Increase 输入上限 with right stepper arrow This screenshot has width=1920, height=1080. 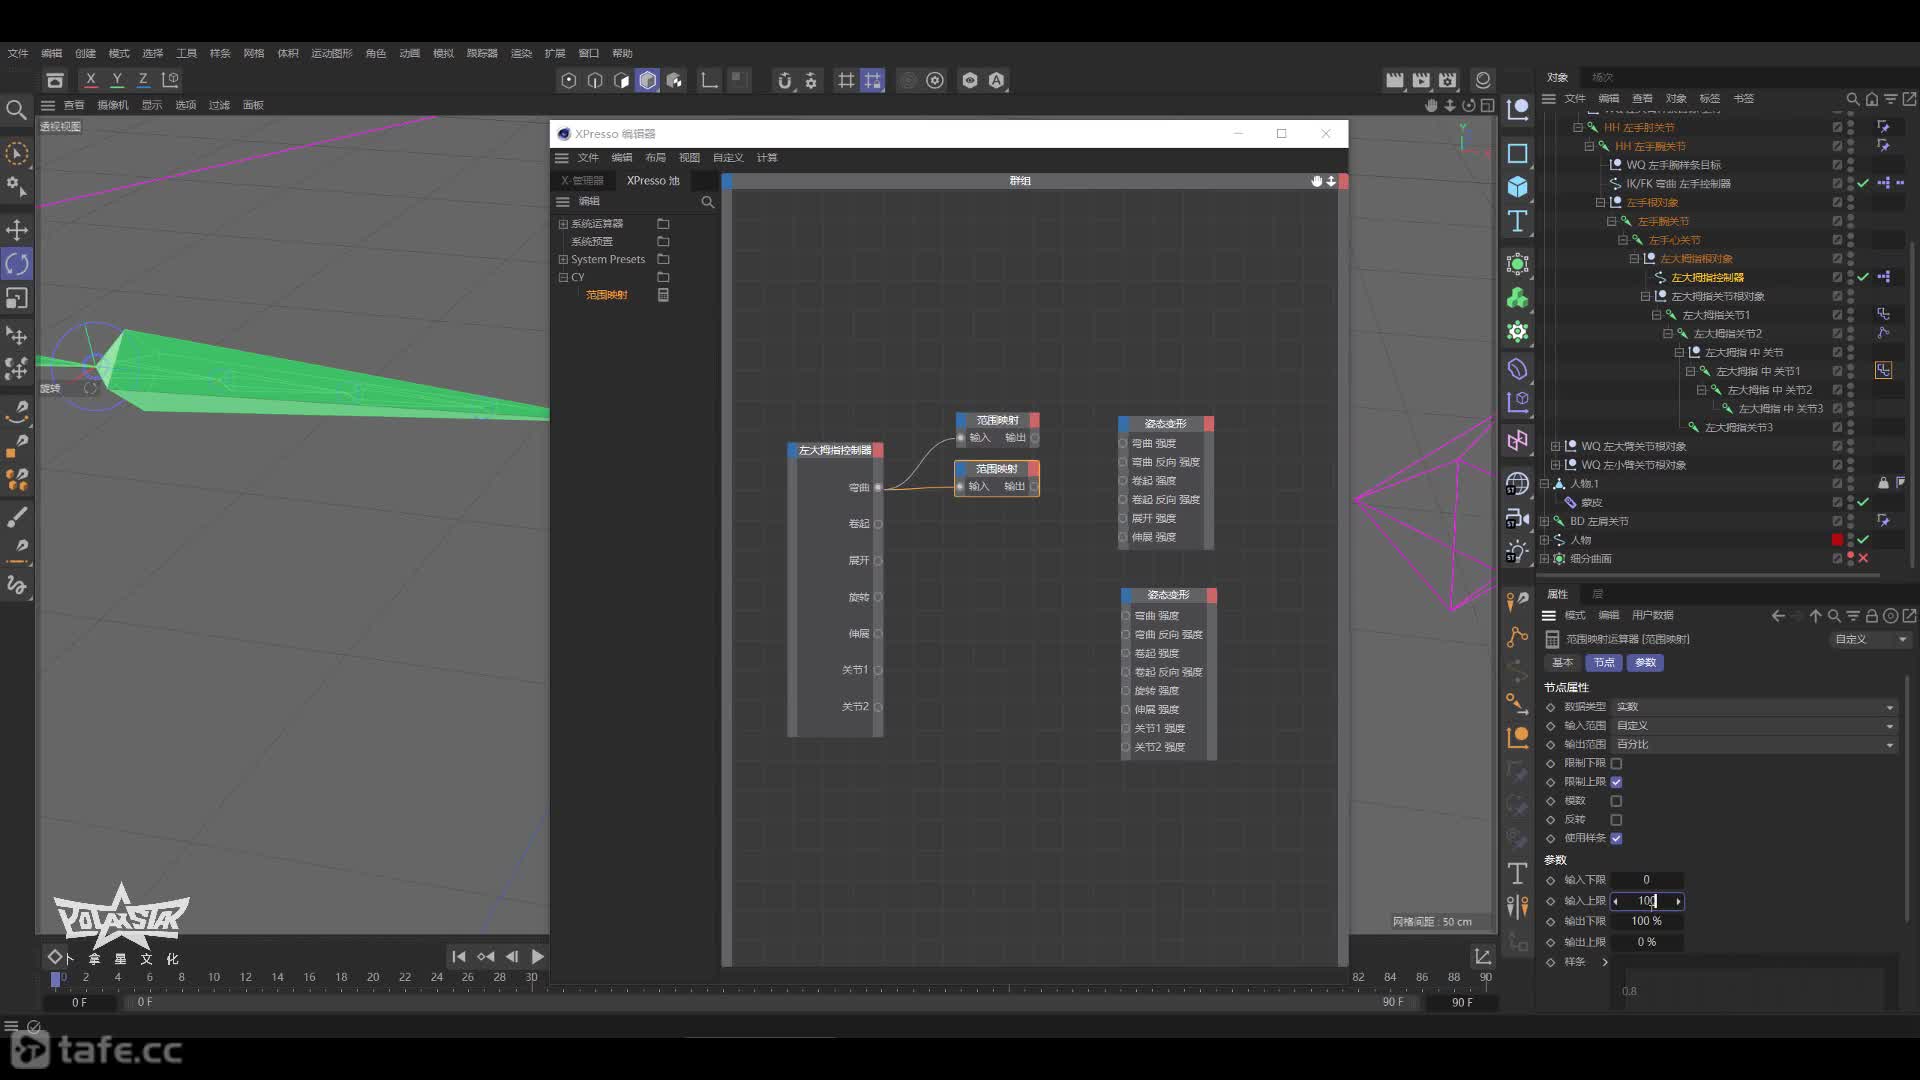pyautogui.click(x=1678, y=902)
